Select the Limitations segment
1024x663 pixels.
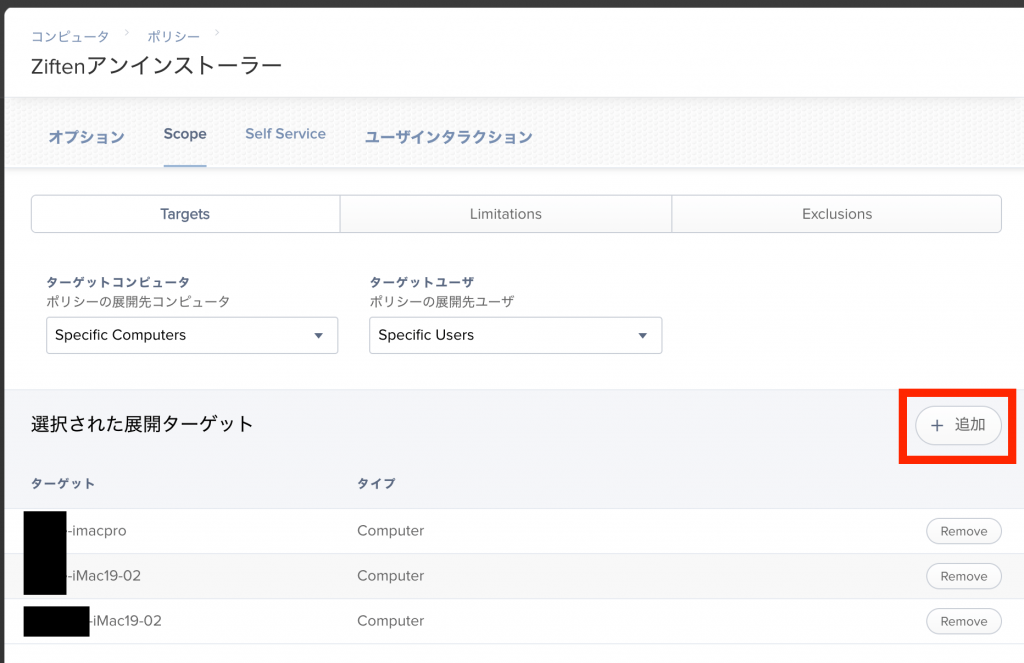pos(505,214)
